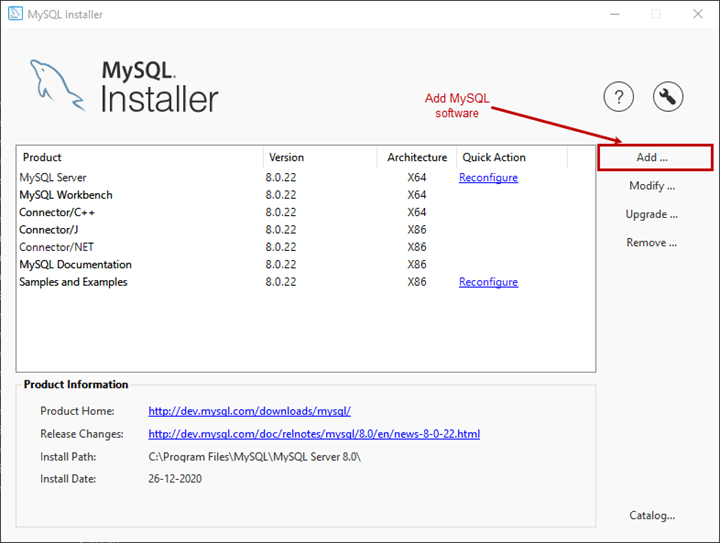Click the Product column header
The image size is (720, 543).
pyautogui.click(x=140, y=157)
